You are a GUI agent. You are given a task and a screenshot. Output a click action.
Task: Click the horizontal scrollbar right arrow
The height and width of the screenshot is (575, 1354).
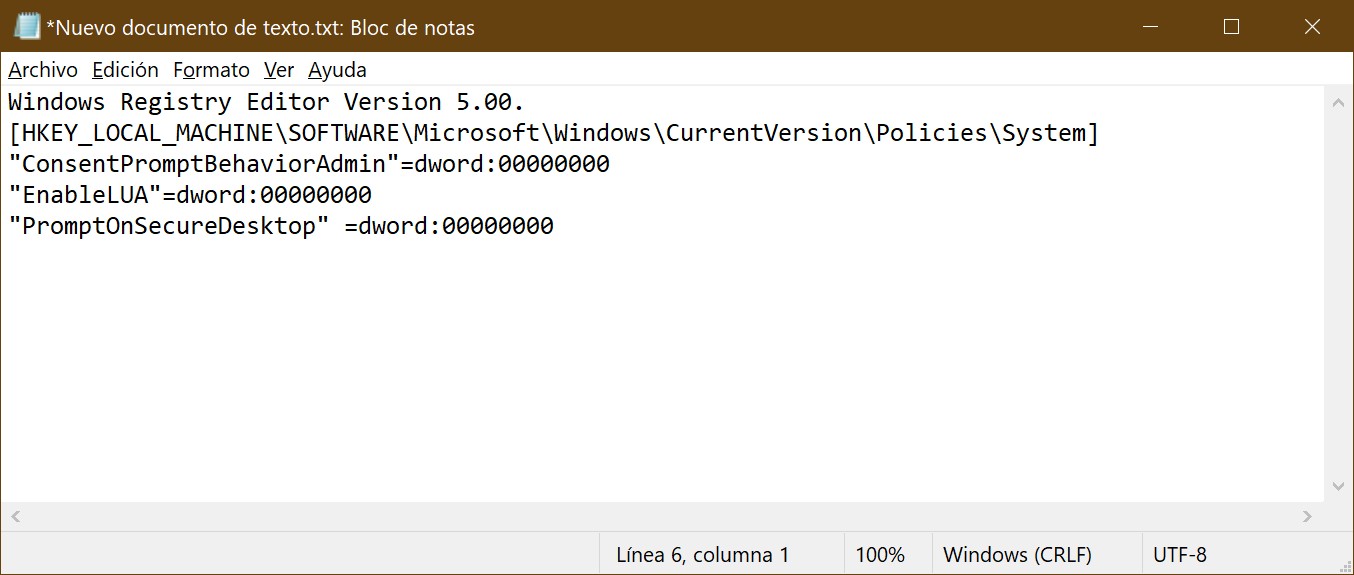(1308, 517)
